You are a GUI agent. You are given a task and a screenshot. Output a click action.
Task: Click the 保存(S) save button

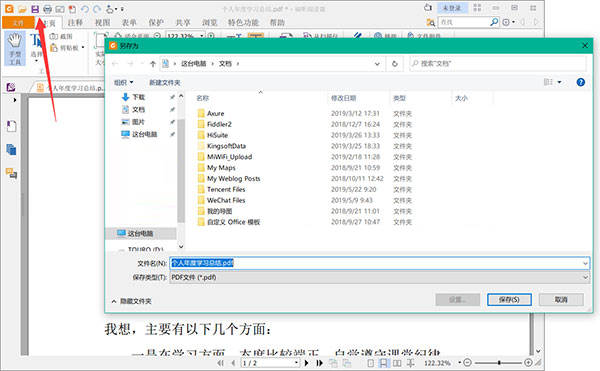point(509,299)
